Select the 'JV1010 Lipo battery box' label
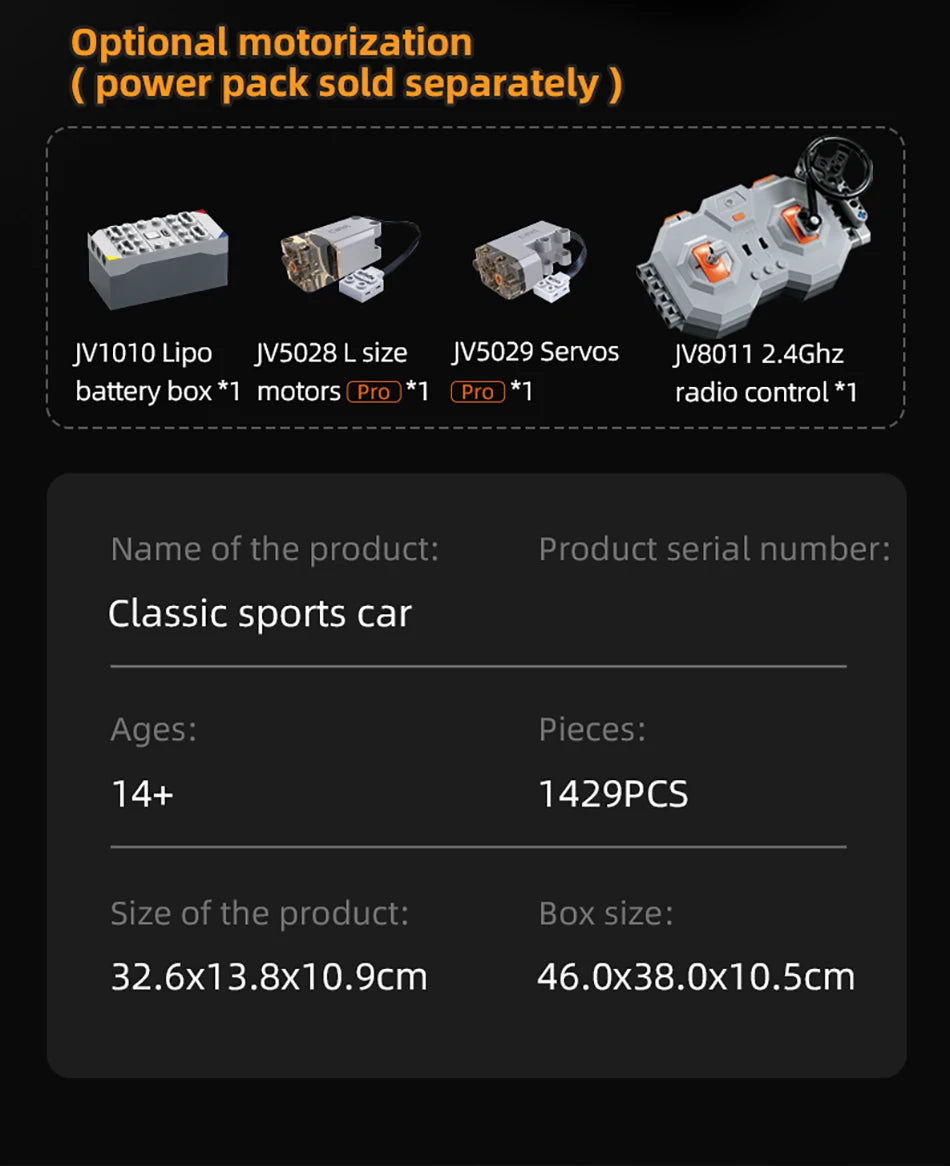The image size is (950, 1166). coord(157,372)
